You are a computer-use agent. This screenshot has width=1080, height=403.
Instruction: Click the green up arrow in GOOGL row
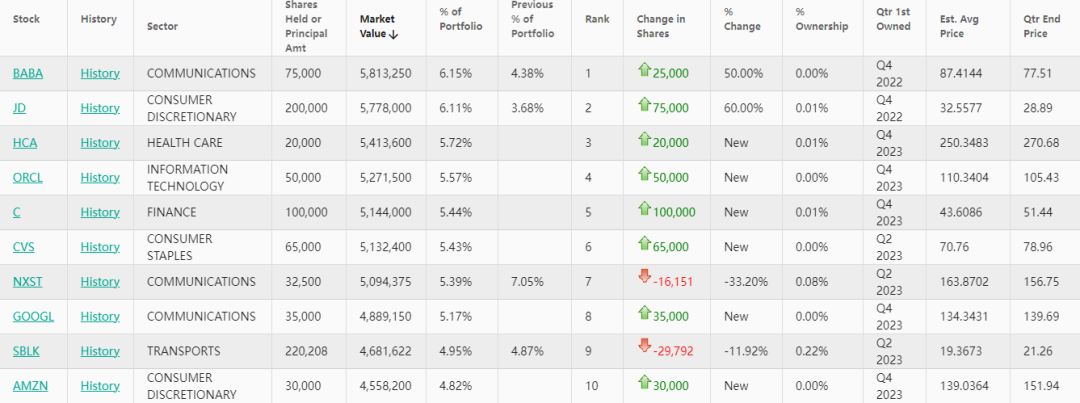point(645,313)
